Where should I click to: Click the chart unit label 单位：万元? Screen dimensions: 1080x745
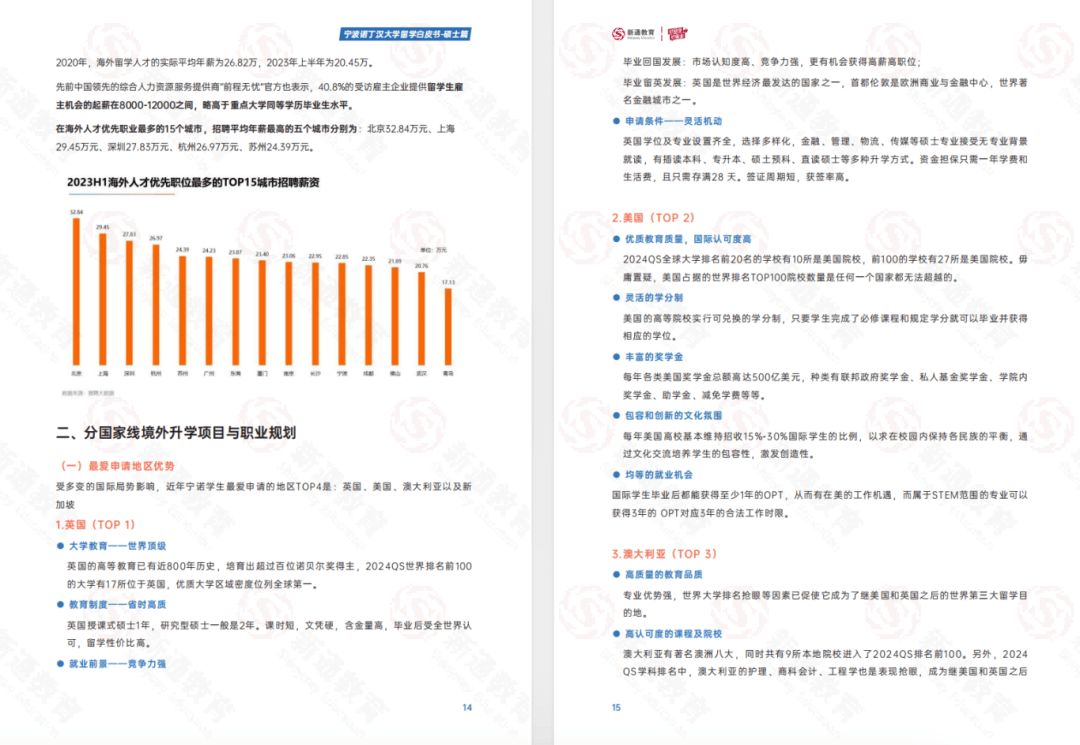(434, 250)
